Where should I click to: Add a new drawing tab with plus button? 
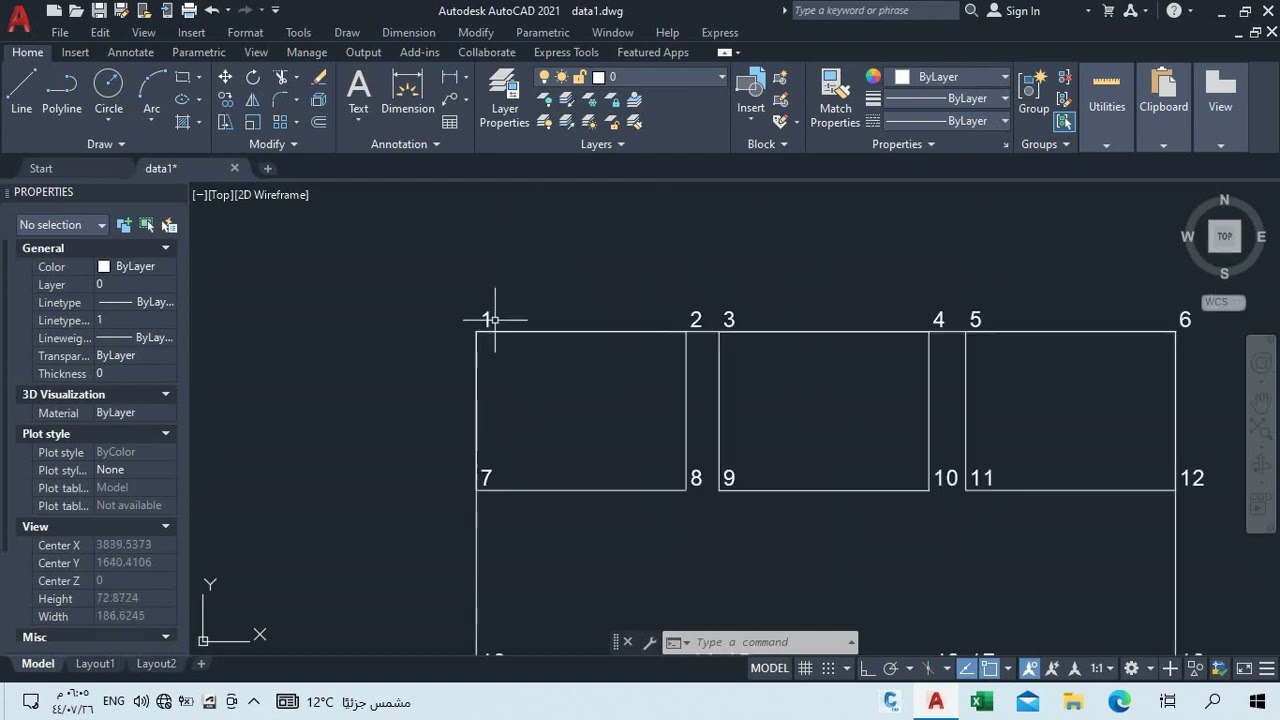click(x=267, y=168)
